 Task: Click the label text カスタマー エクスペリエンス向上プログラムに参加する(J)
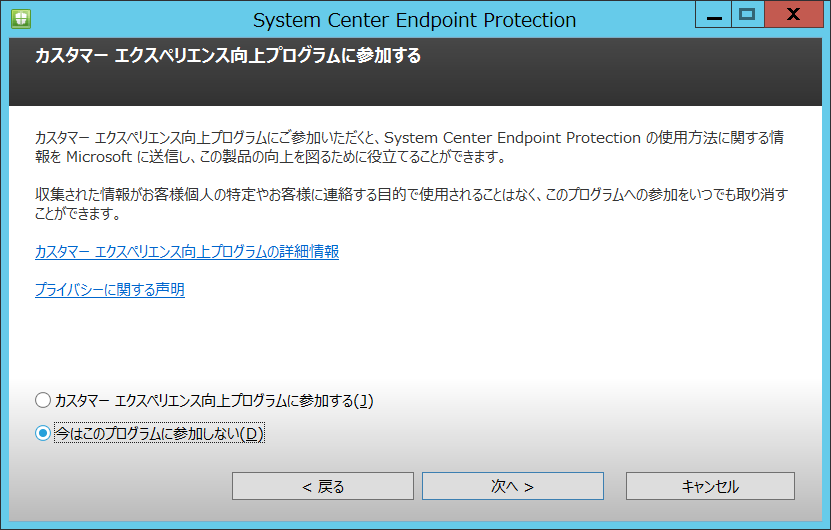click(x=214, y=401)
